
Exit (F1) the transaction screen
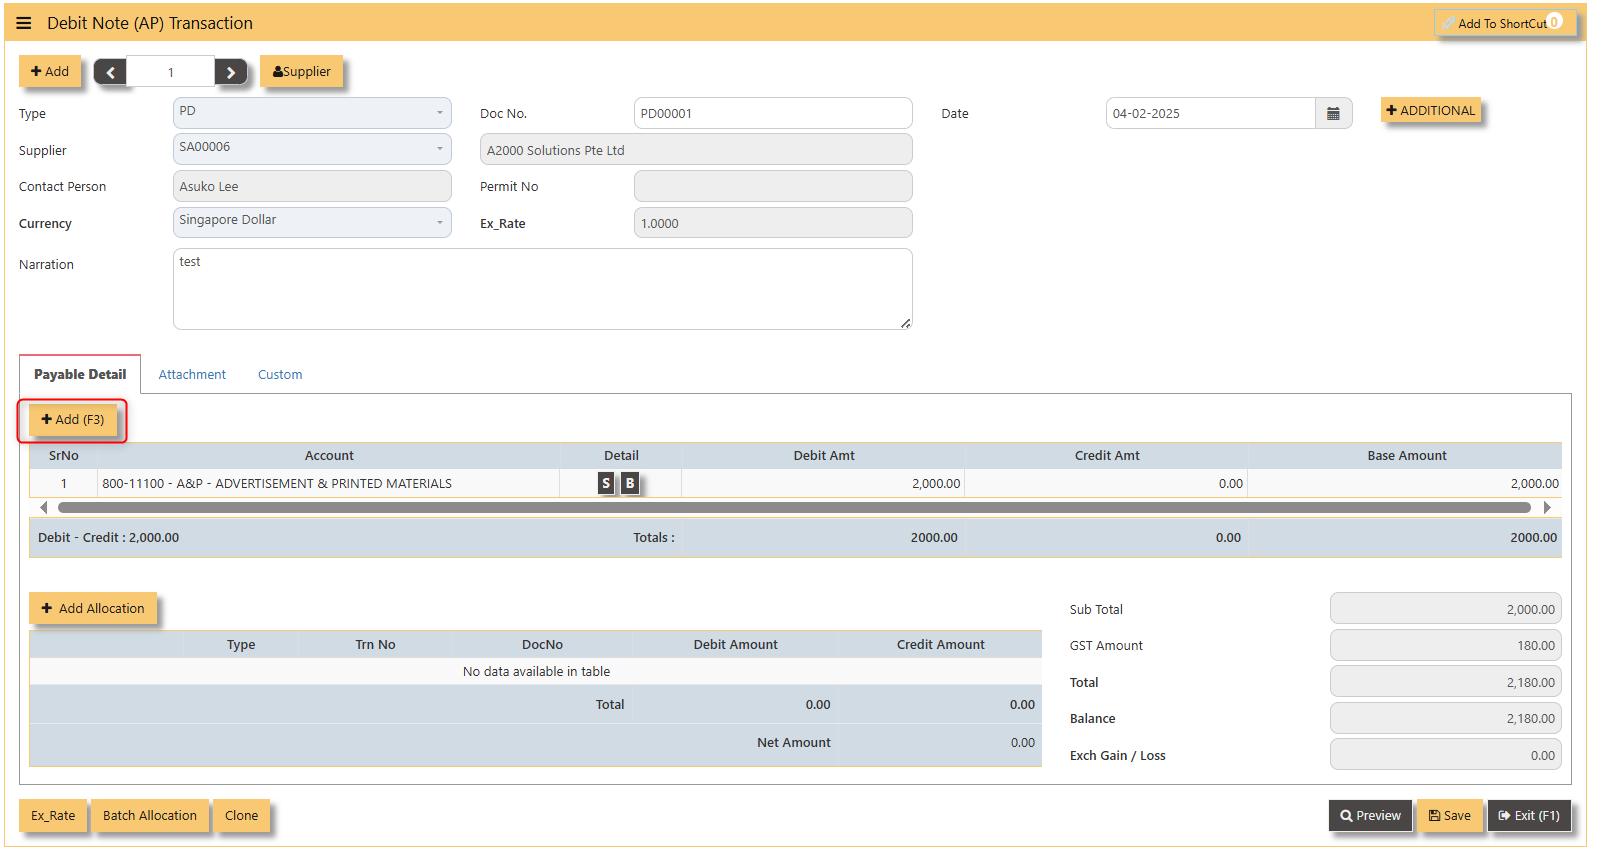click(1529, 815)
